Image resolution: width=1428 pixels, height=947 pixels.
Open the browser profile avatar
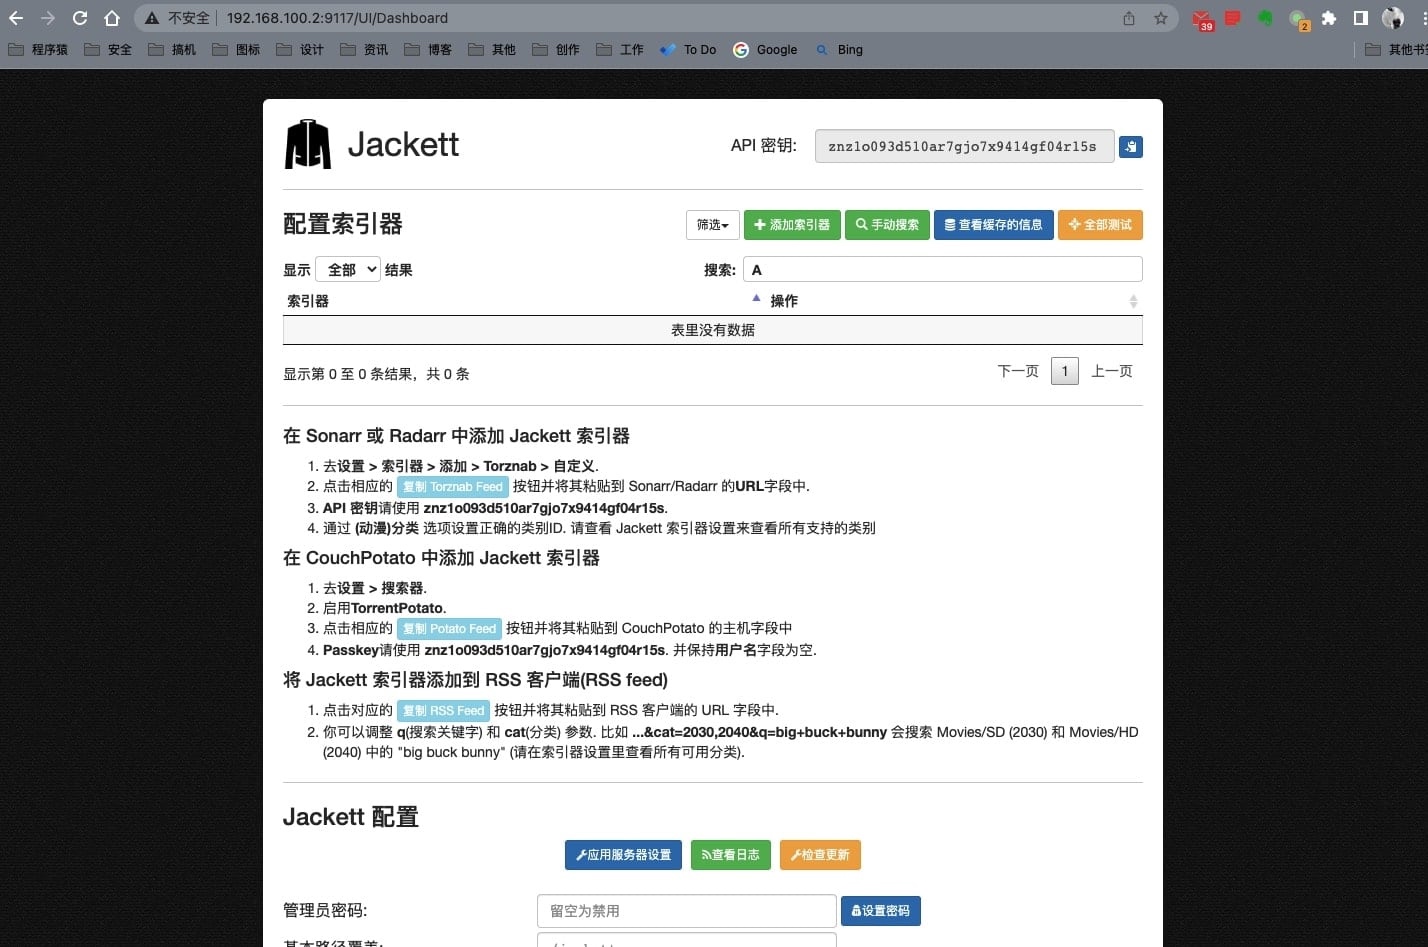click(1393, 18)
